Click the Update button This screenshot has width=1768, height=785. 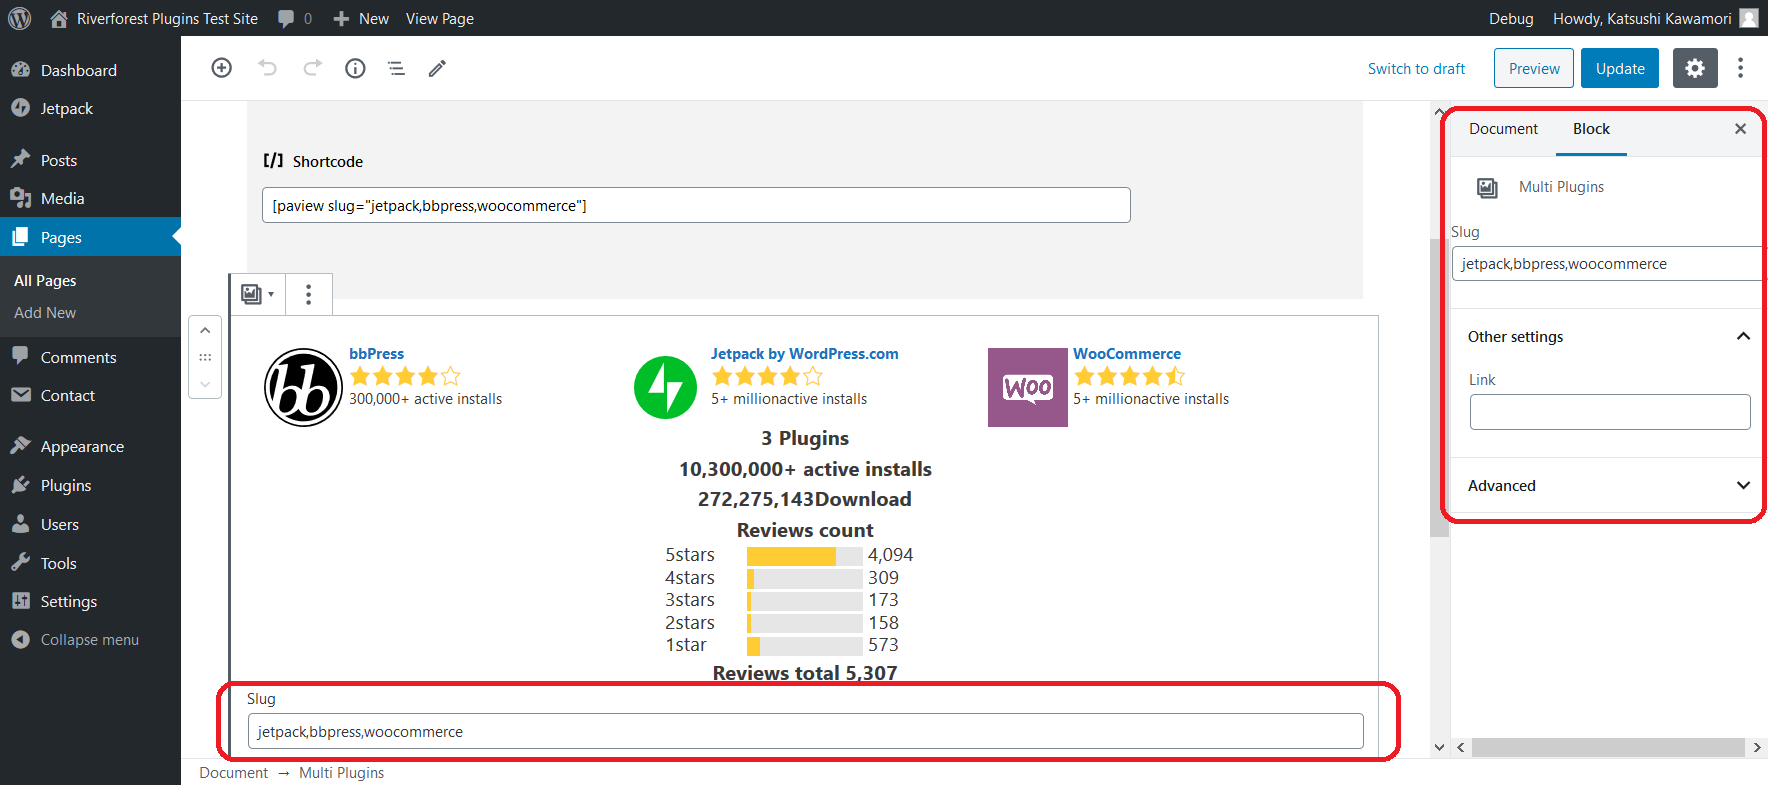[1620, 68]
